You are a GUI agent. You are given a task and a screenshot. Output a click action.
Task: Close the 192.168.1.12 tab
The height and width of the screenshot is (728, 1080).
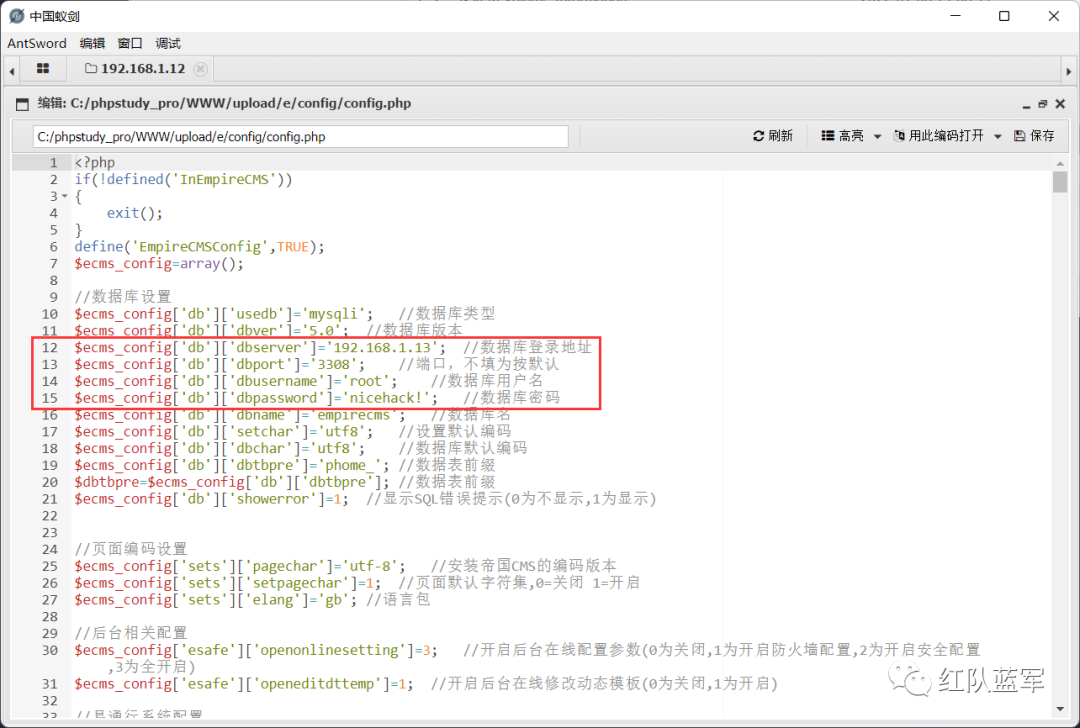(200, 68)
